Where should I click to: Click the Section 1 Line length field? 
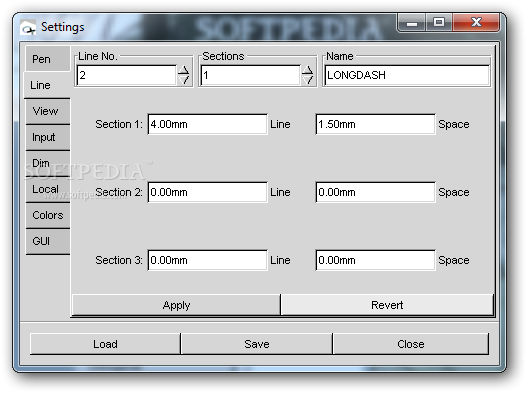tap(207, 124)
